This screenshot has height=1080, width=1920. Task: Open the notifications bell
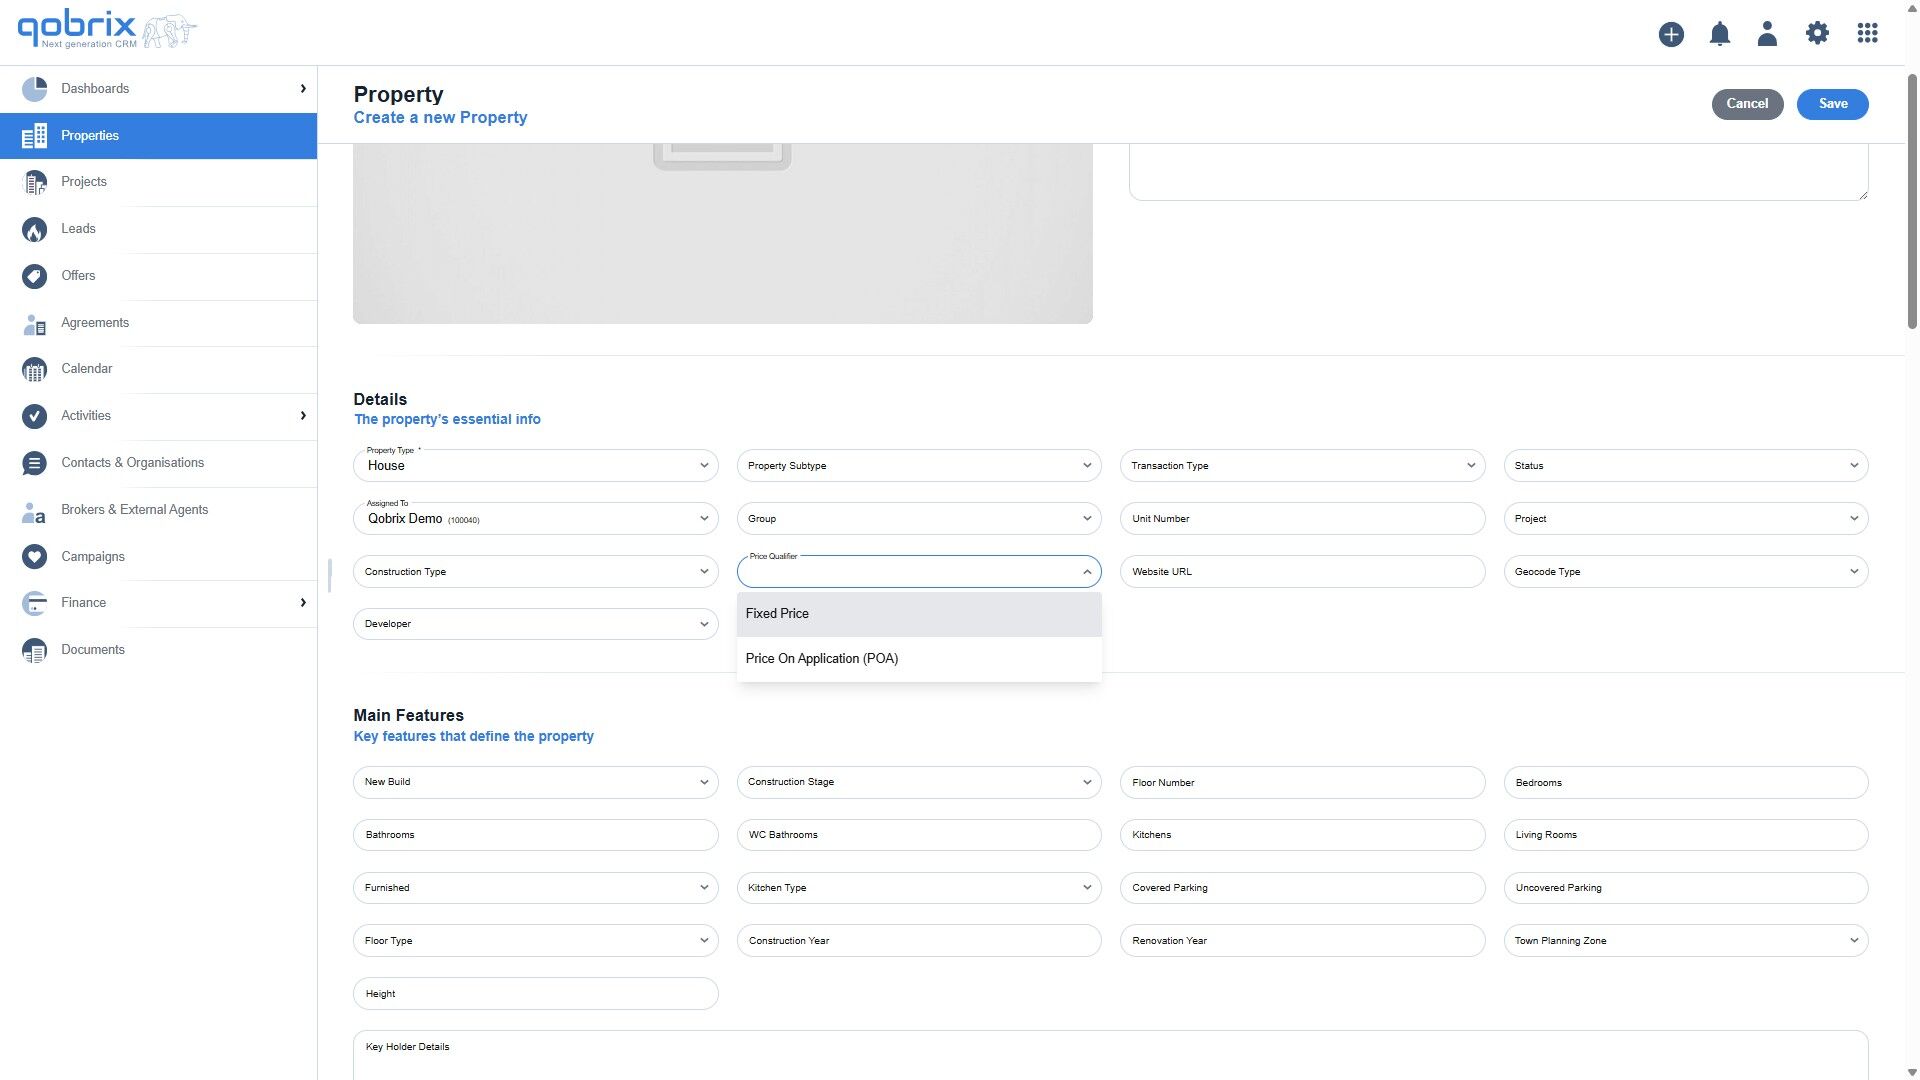[1719, 33]
